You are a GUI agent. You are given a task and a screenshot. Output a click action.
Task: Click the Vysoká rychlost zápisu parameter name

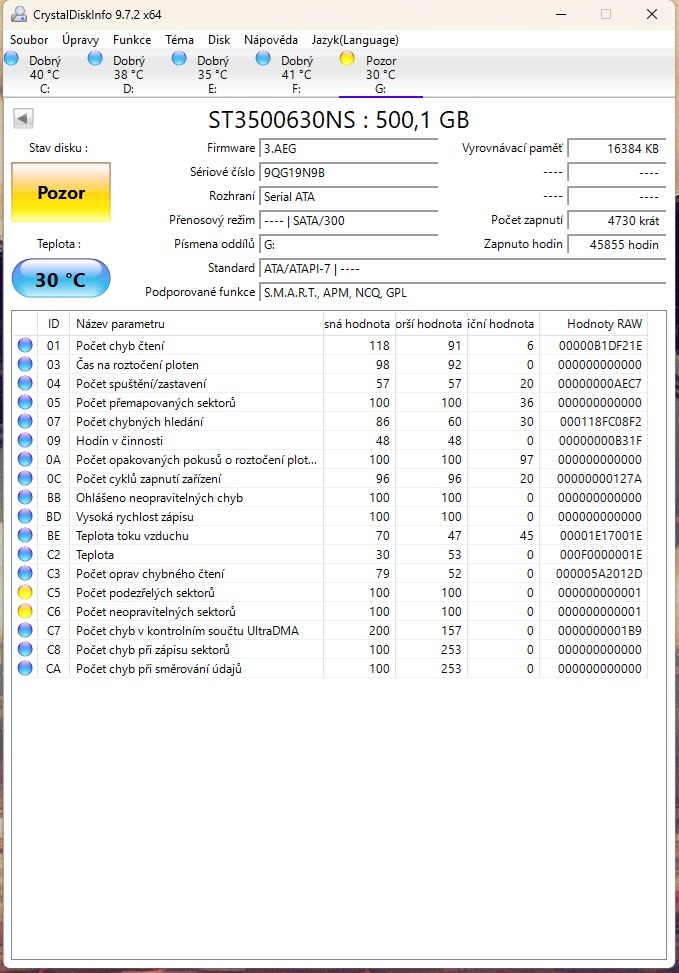click(x=135, y=517)
